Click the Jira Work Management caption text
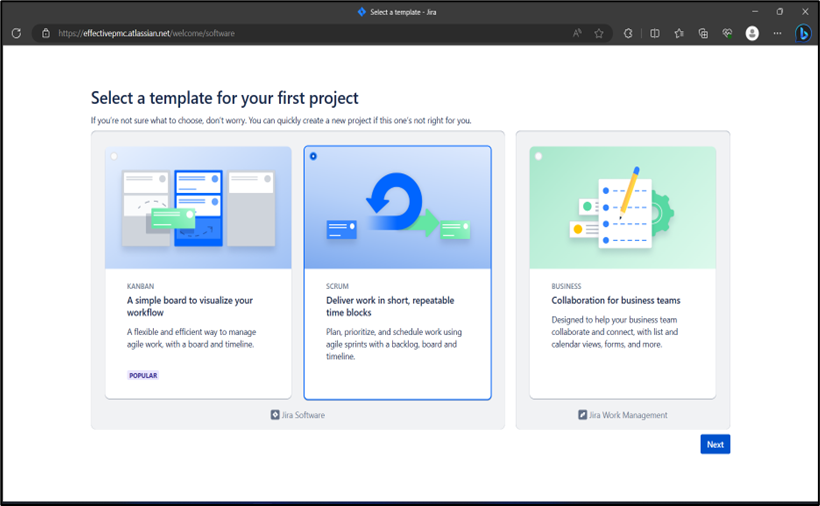Image resolution: width=820 pixels, height=506 pixels. [628, 415]
